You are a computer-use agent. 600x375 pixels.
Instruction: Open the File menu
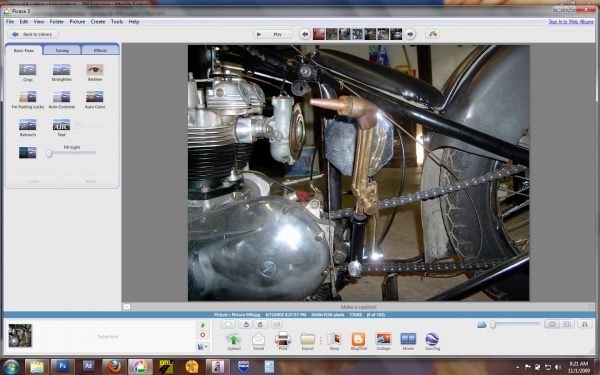(10, 22)
